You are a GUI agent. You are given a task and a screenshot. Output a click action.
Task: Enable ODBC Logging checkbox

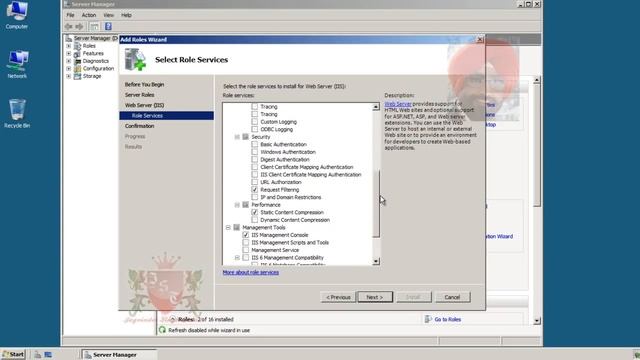pos(255,129)
